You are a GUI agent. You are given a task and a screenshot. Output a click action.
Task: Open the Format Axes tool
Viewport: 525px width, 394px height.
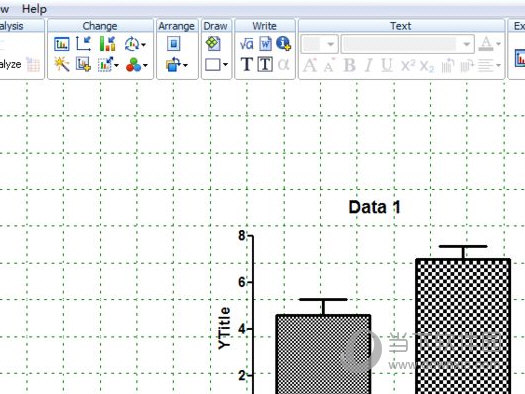83,44
